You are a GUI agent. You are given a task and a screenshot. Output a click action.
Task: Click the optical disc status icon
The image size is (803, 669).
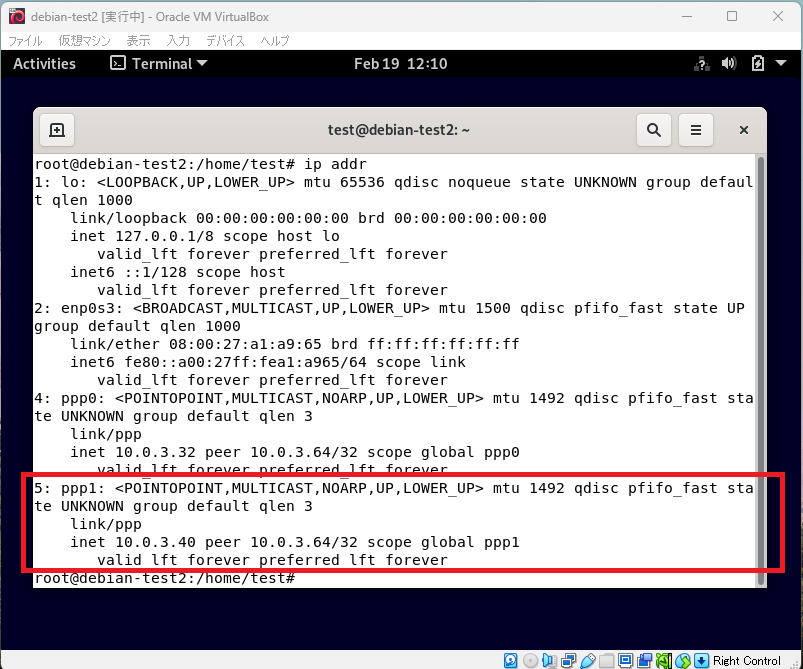pos(531,660)
